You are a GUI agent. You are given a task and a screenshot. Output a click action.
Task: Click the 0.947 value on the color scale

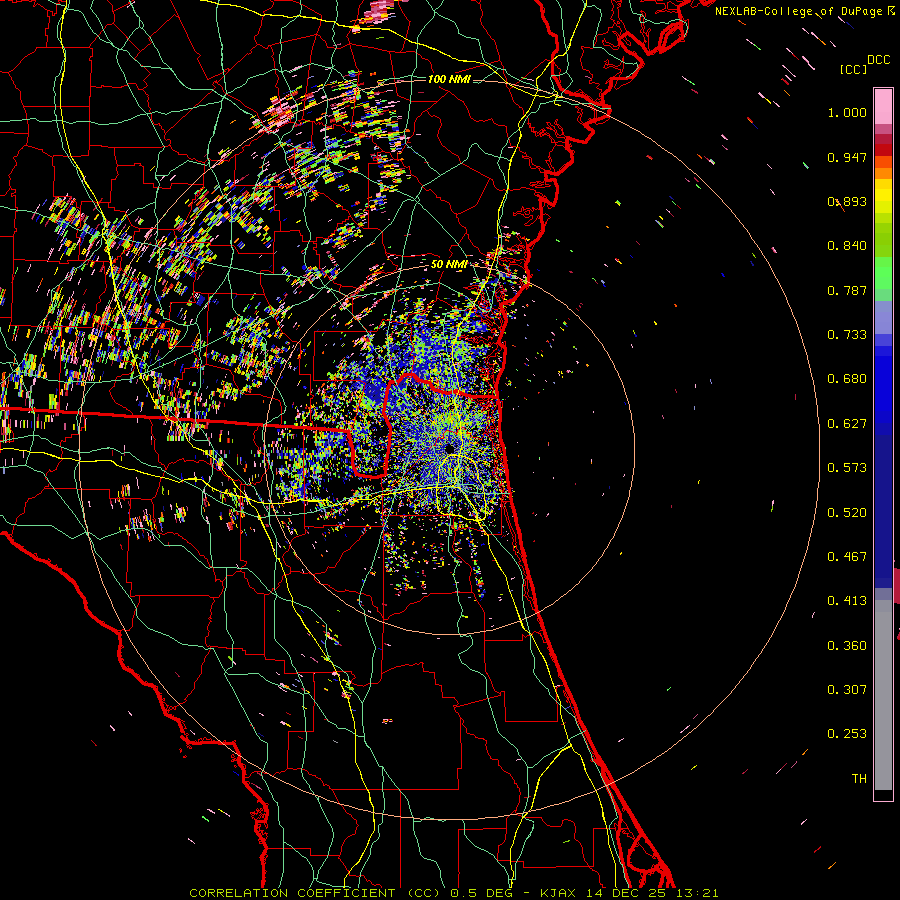pyautogui.click(x=847, y=157)
